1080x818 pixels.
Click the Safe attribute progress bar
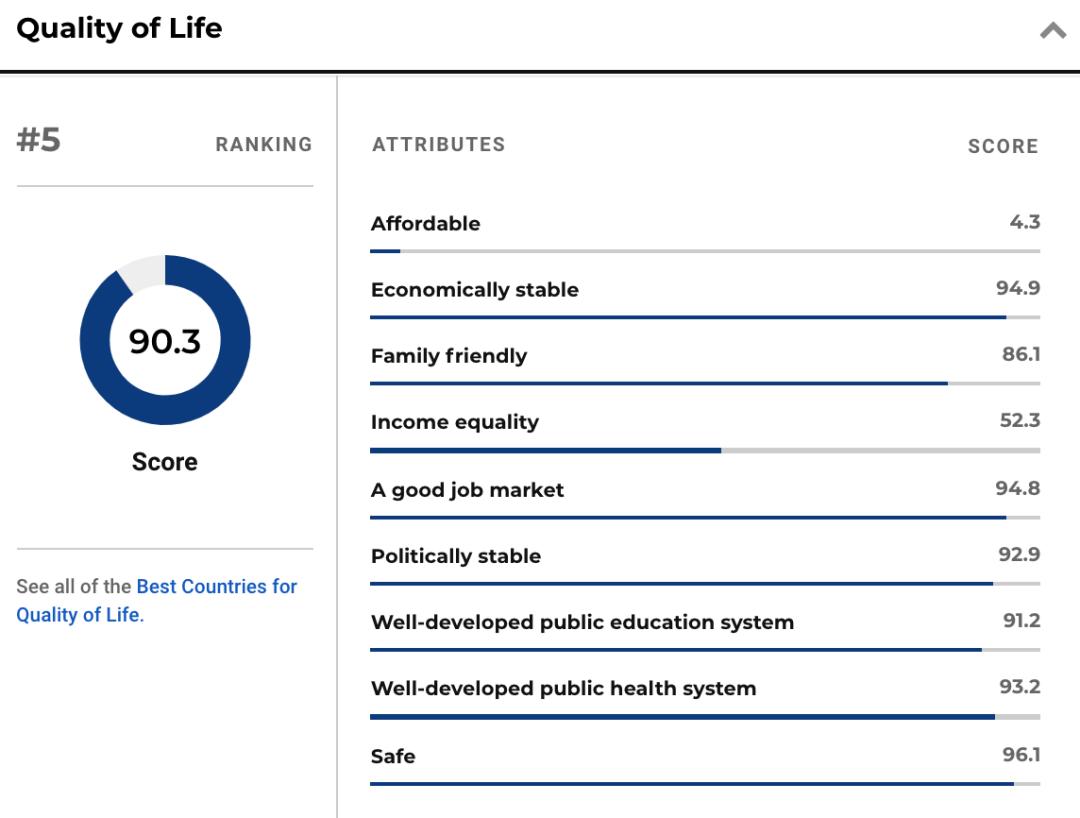(x=704, y=783)
